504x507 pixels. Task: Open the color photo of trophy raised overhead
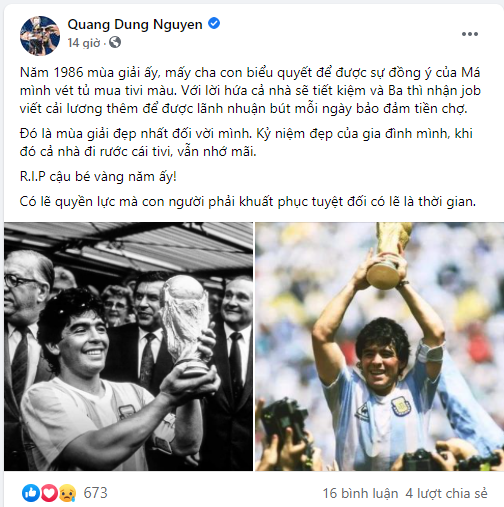[x=379, y=346]
